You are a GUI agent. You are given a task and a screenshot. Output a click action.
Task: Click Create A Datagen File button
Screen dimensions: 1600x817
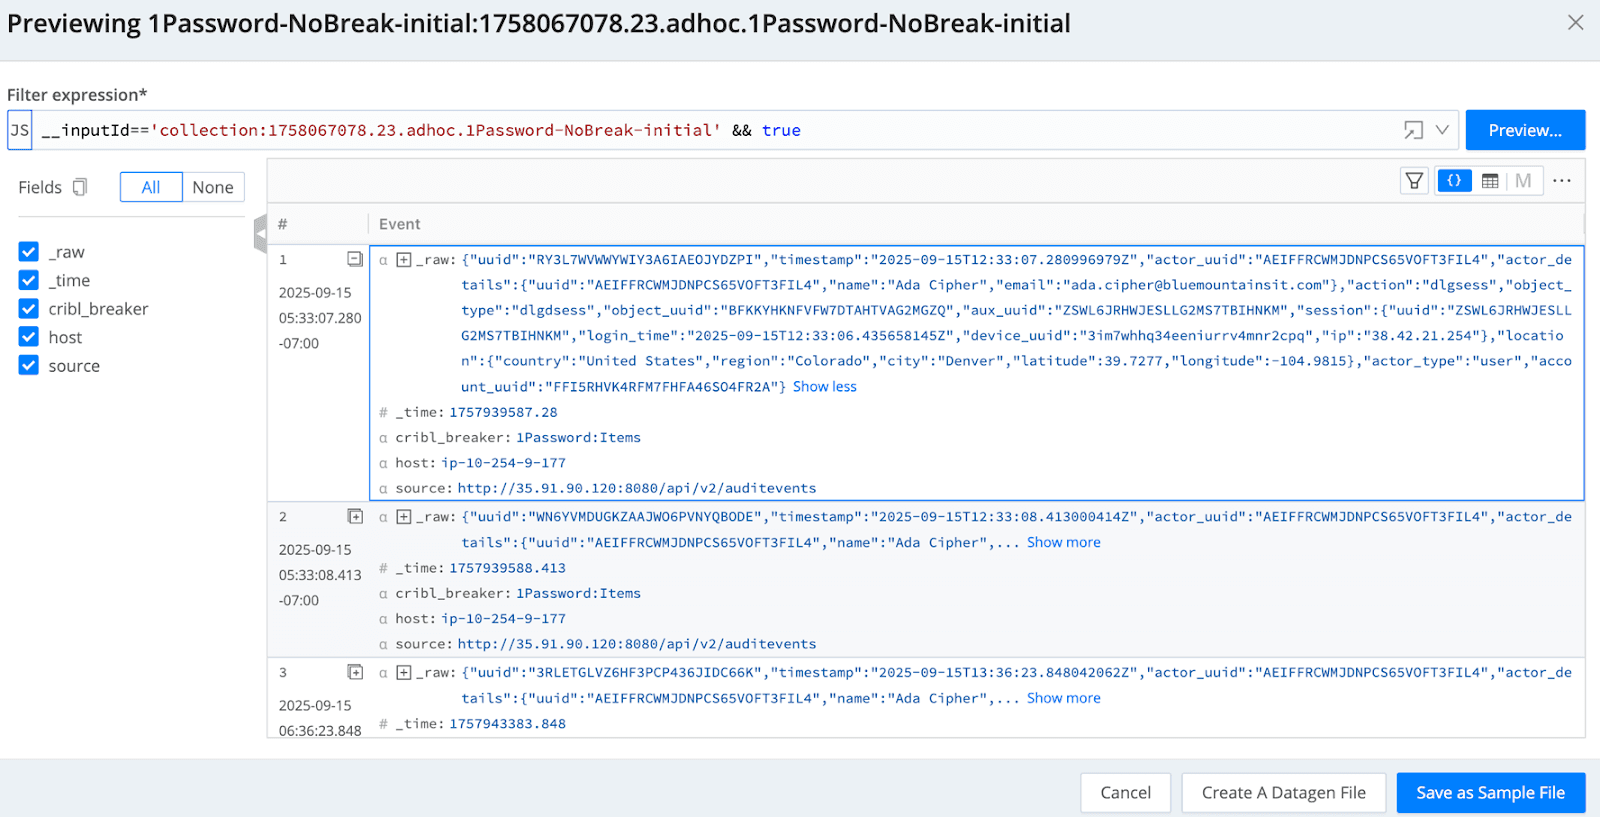point(1283,793)
